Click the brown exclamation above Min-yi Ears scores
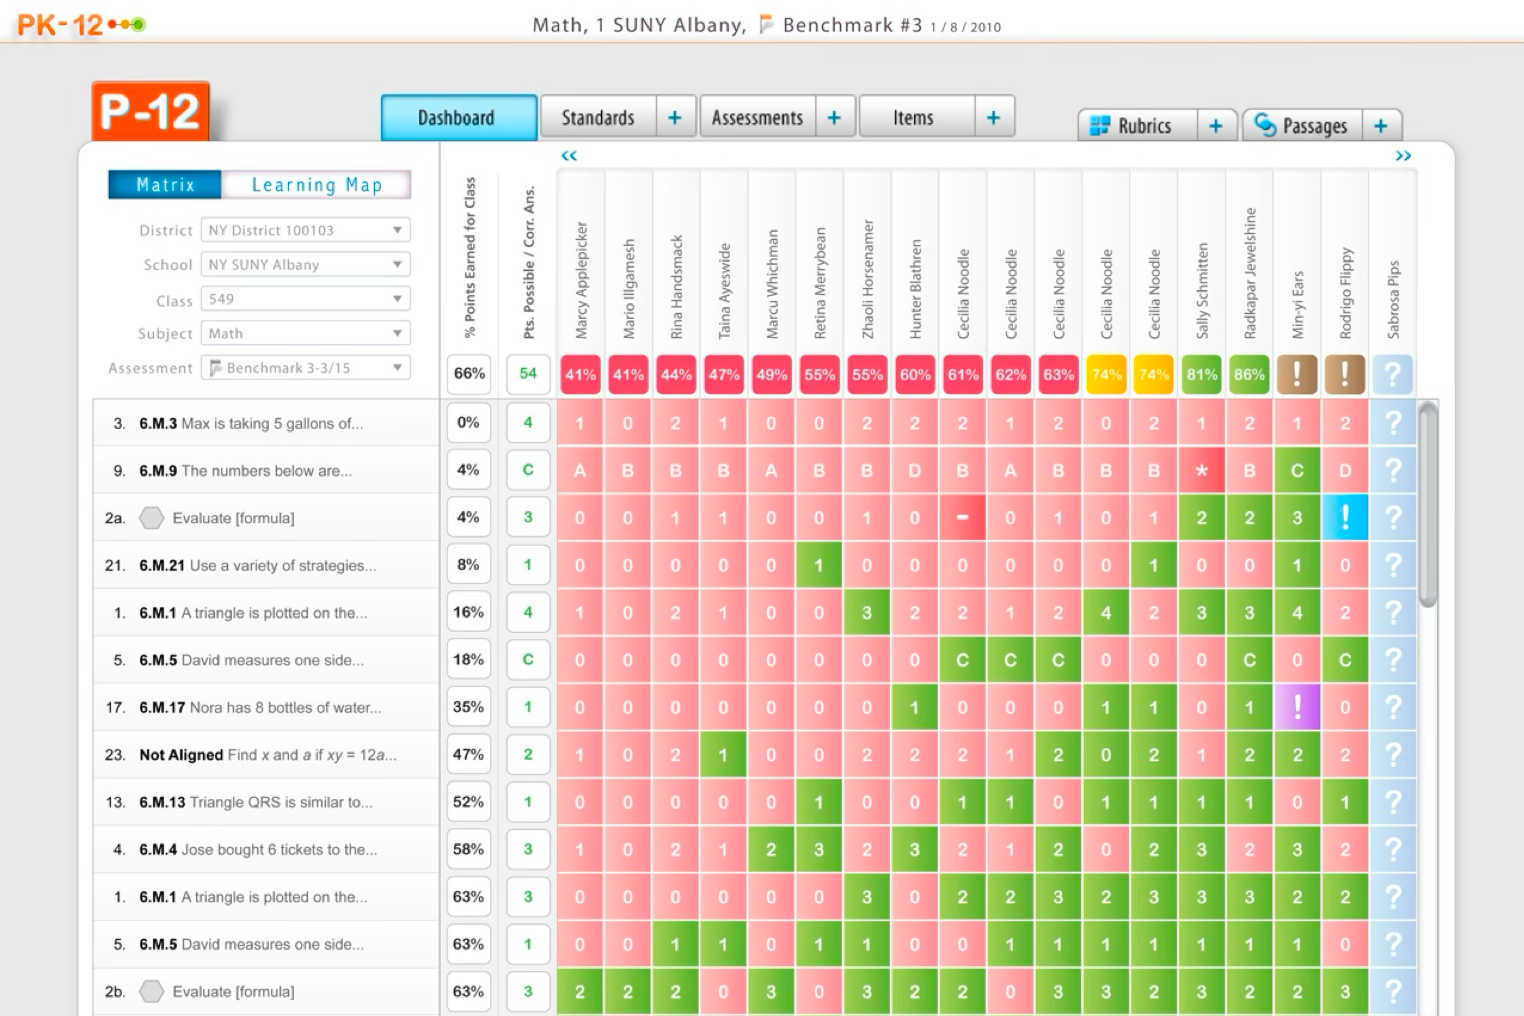This screenshot has height=1016, width=1524. click(1297, 373)
